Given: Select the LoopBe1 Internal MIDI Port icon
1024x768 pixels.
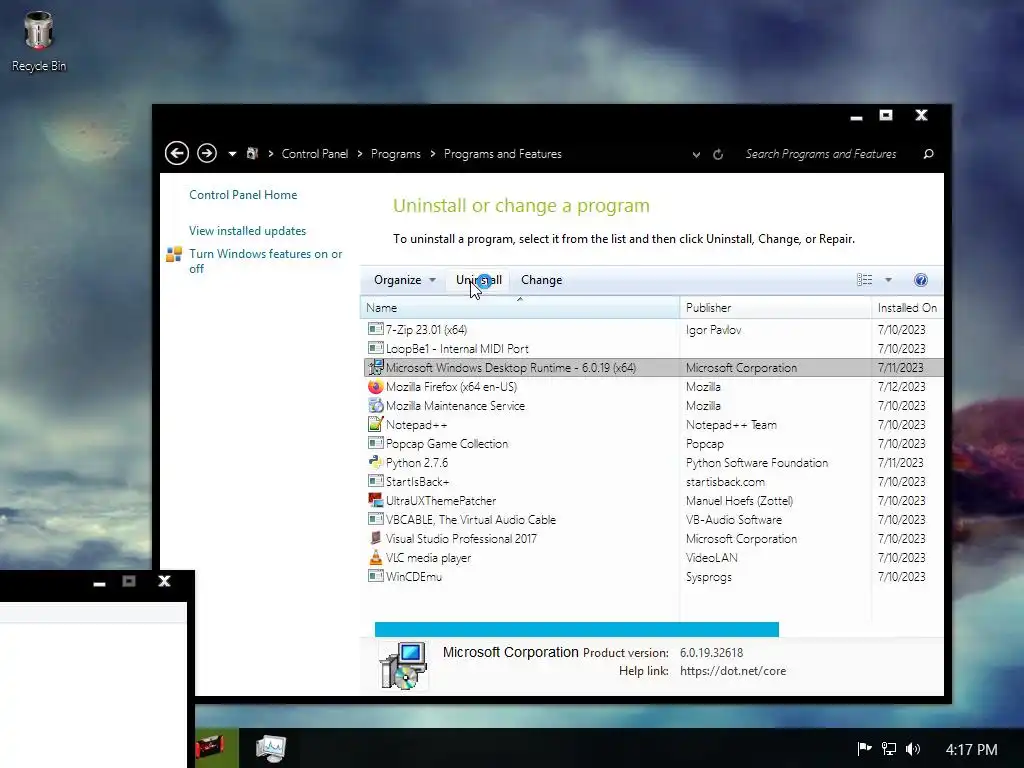Looking at the screenshot, I should 376,348.
